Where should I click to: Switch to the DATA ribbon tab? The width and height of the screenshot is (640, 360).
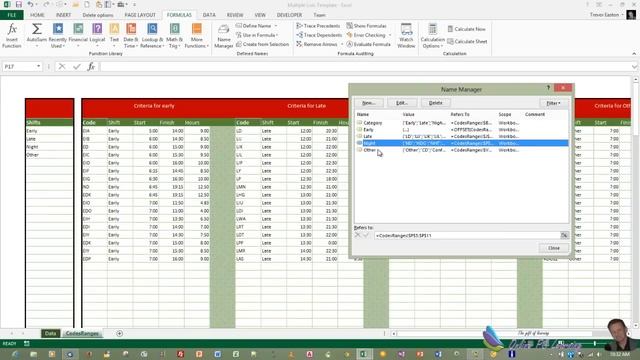point(209,15)
